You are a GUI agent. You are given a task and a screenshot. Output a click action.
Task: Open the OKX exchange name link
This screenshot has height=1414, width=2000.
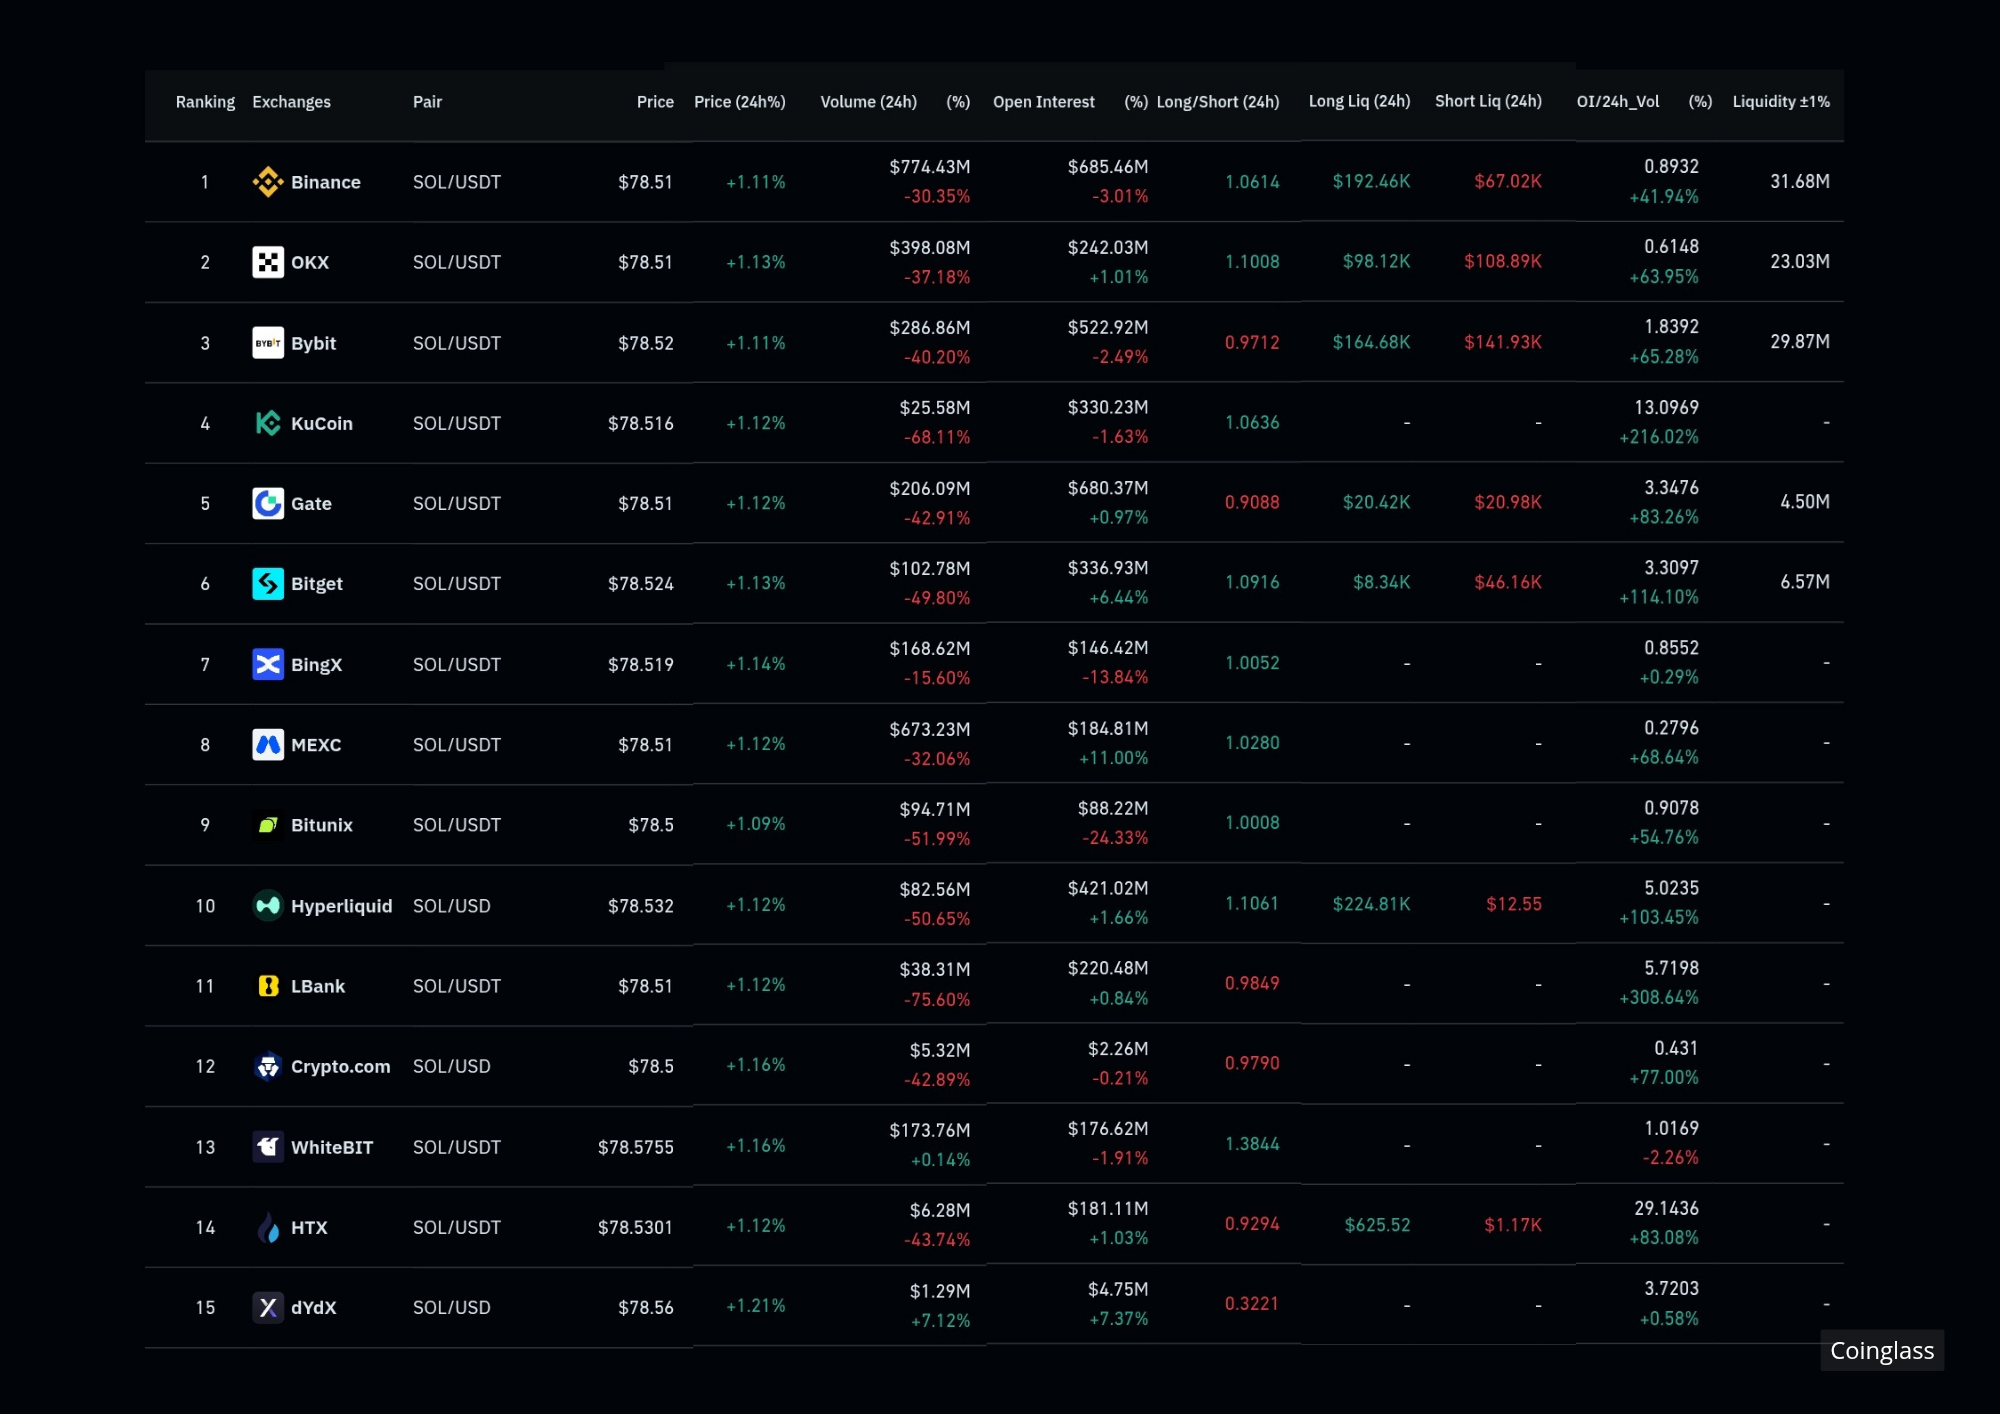point(310,262)
